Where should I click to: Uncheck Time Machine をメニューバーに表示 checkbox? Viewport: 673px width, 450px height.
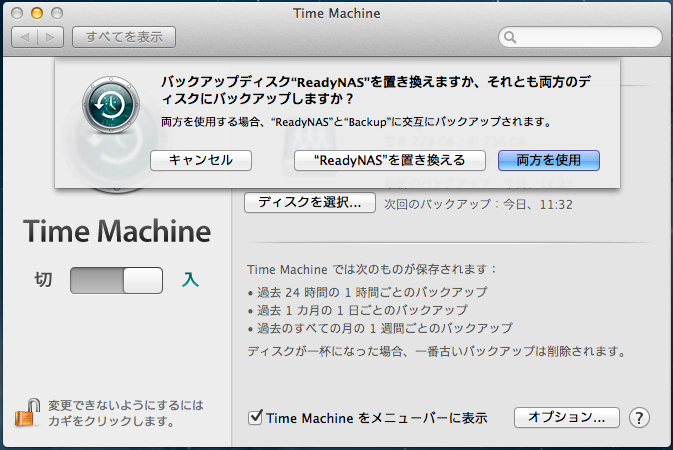[x=255, y=417]
